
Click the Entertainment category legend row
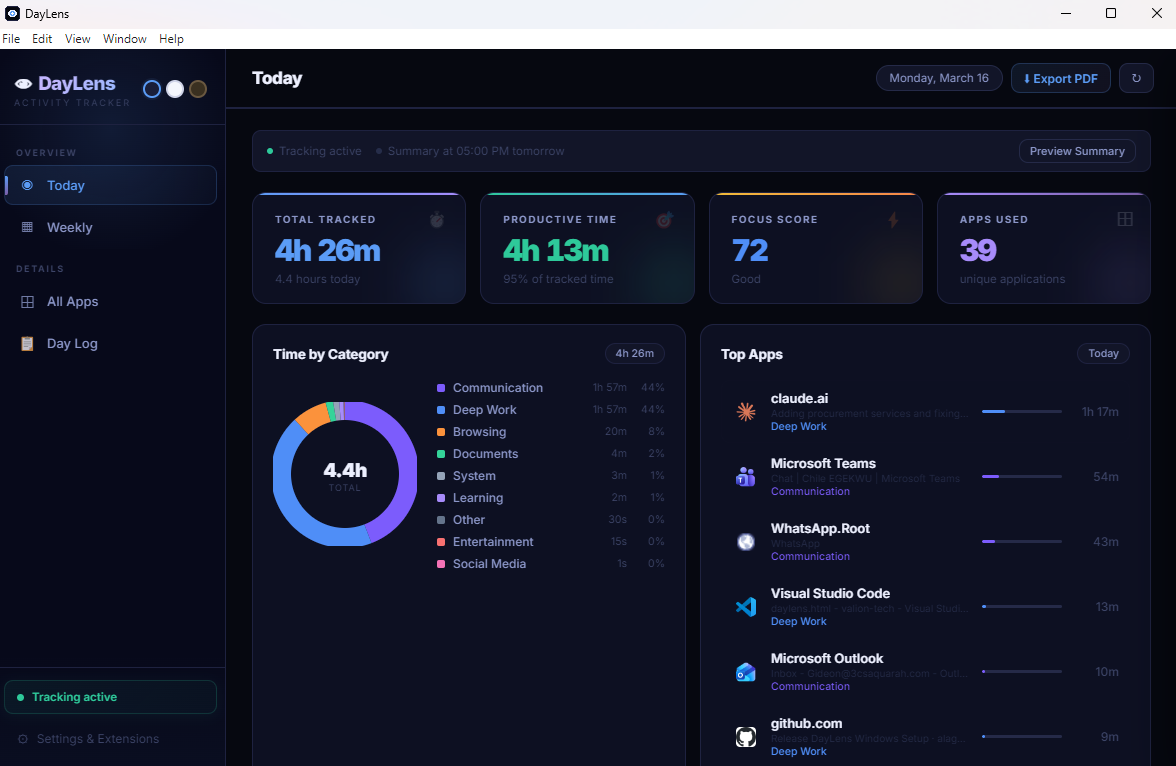tap(550, 542)
